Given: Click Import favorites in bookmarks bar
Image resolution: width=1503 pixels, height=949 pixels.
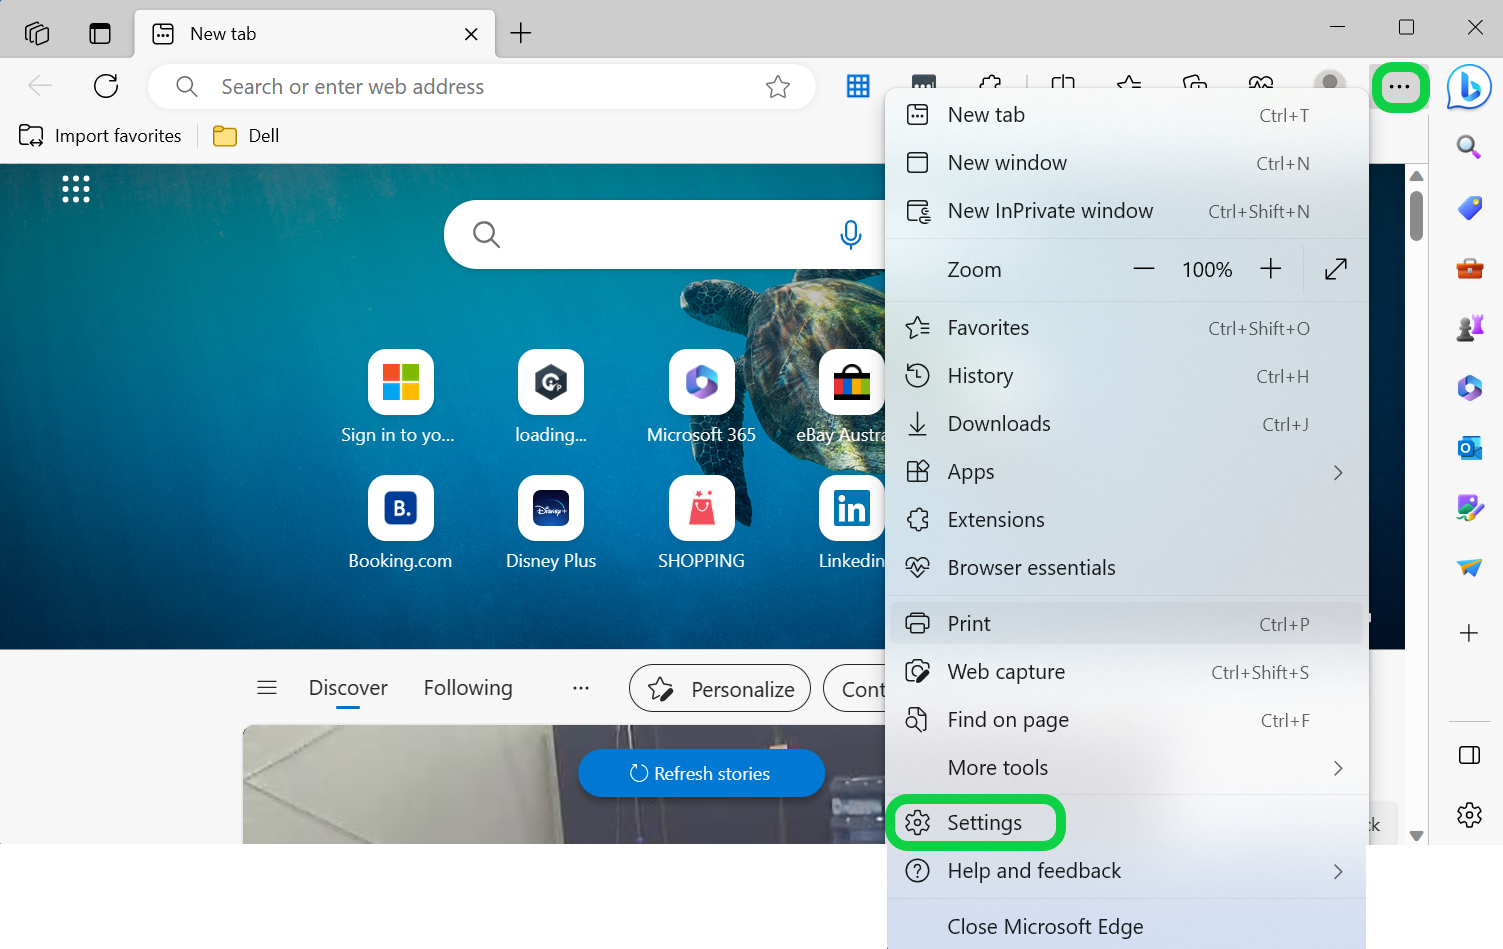Looking at the screenshot, I should [x=100, y=136].
